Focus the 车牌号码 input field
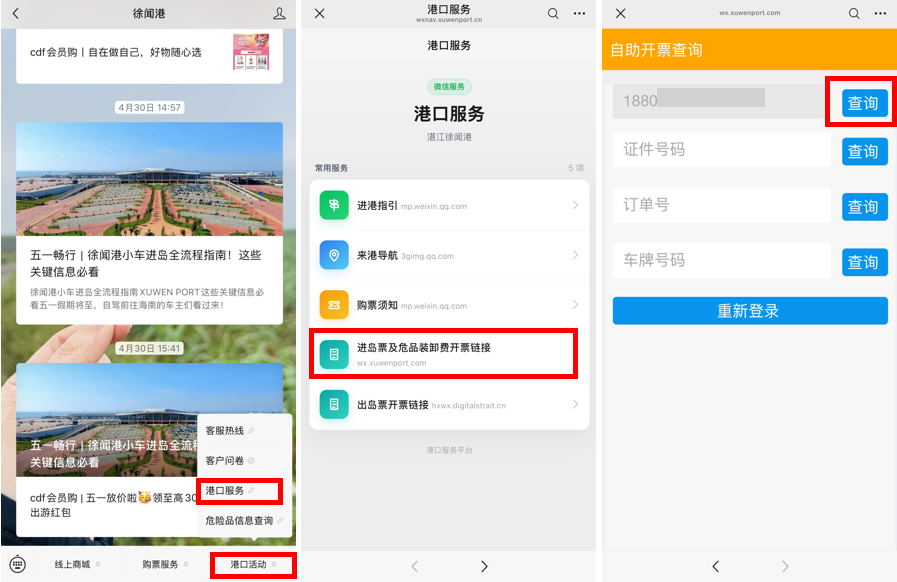897x582 pixels. click(x=721, y=260)
